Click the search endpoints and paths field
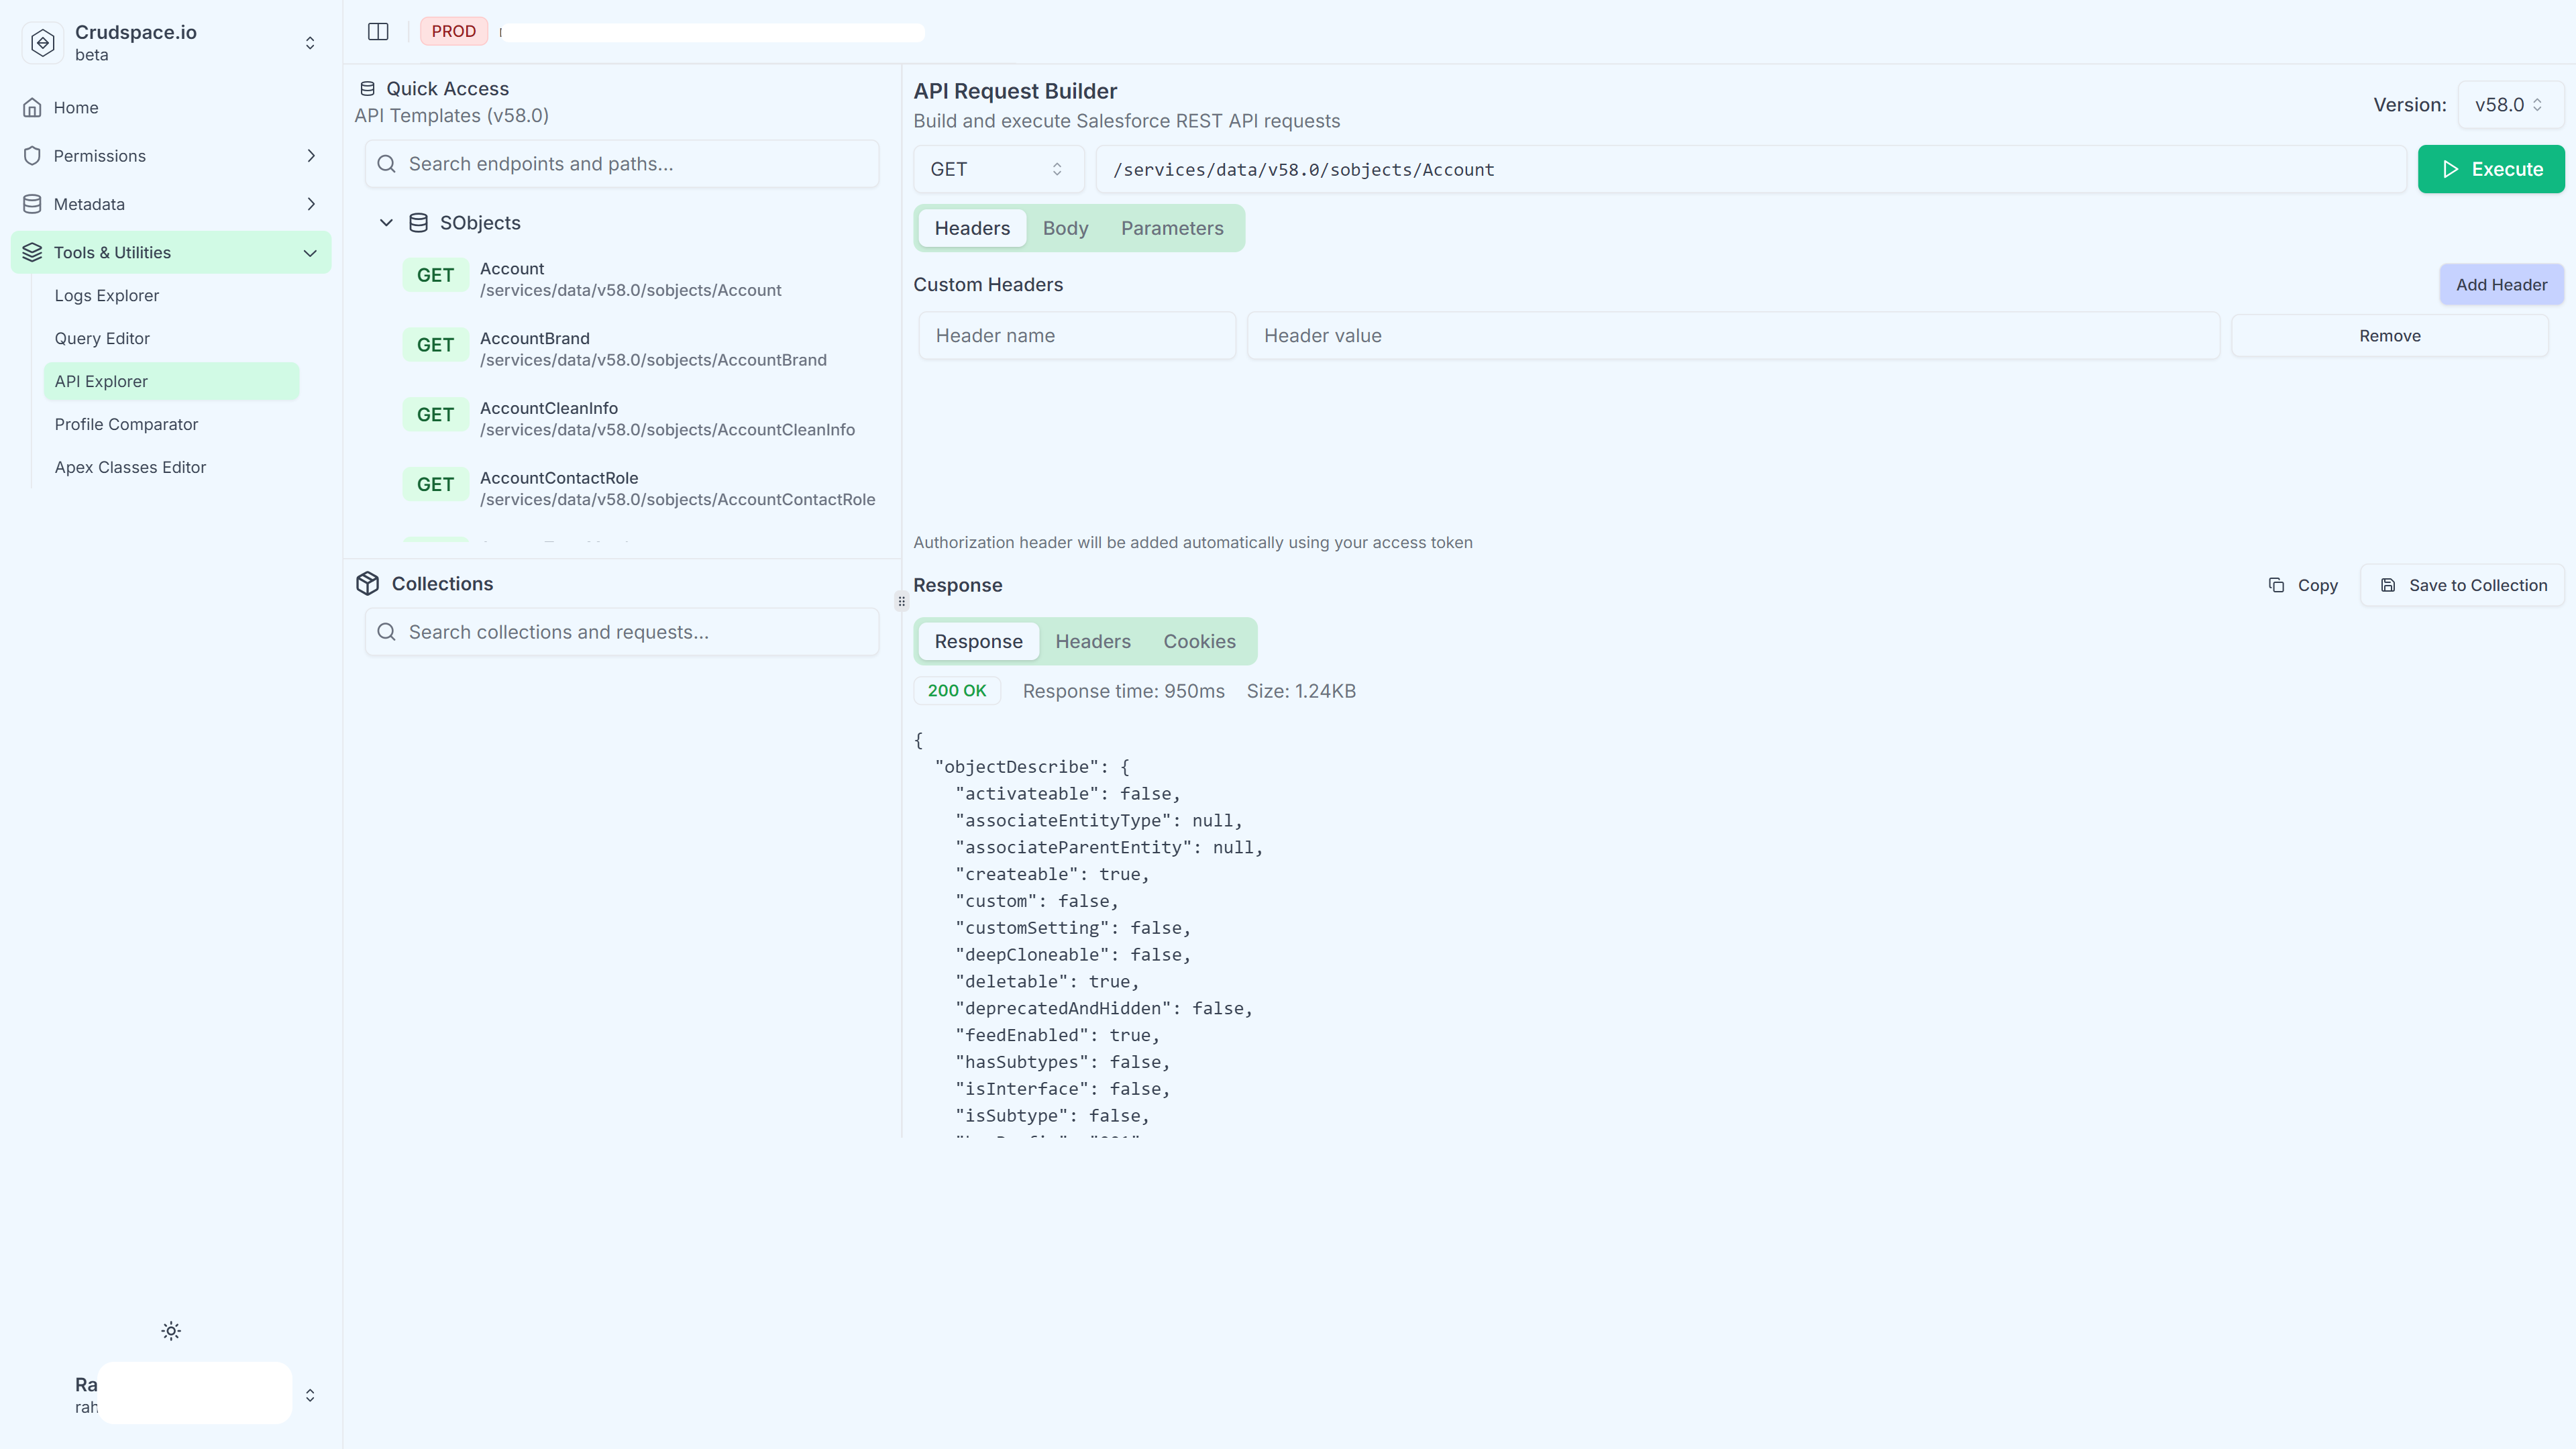The width and height of the screenshot is (2576, 1449). [621, 164]
